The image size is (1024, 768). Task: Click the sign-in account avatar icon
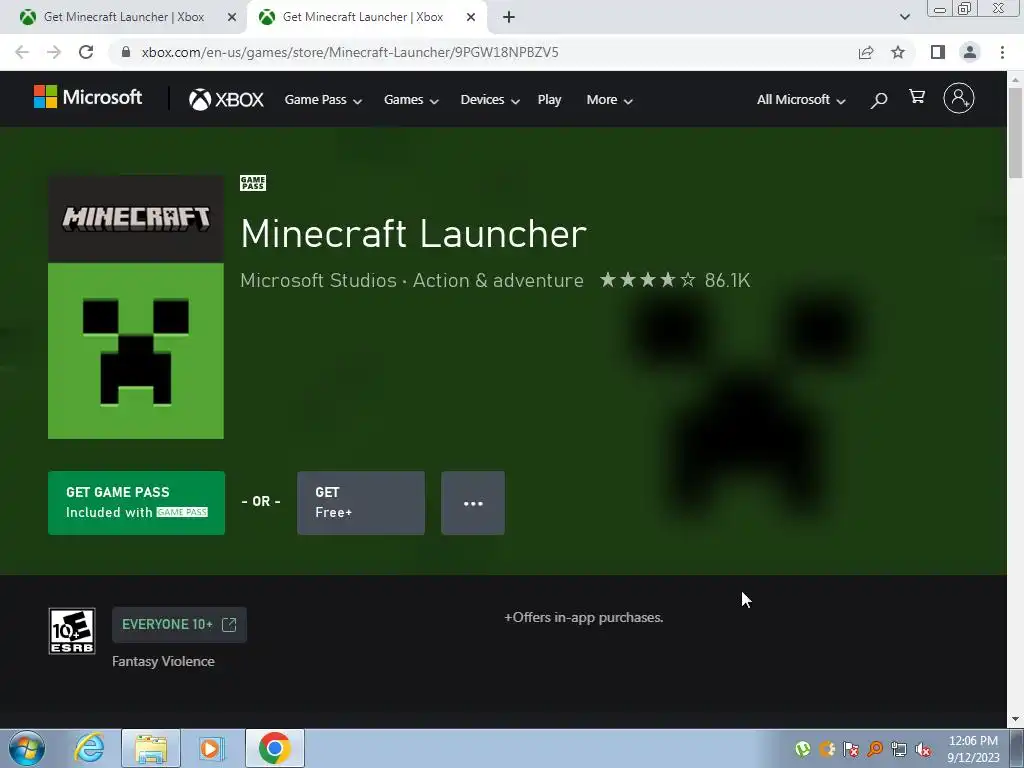[x=959, y=99]
